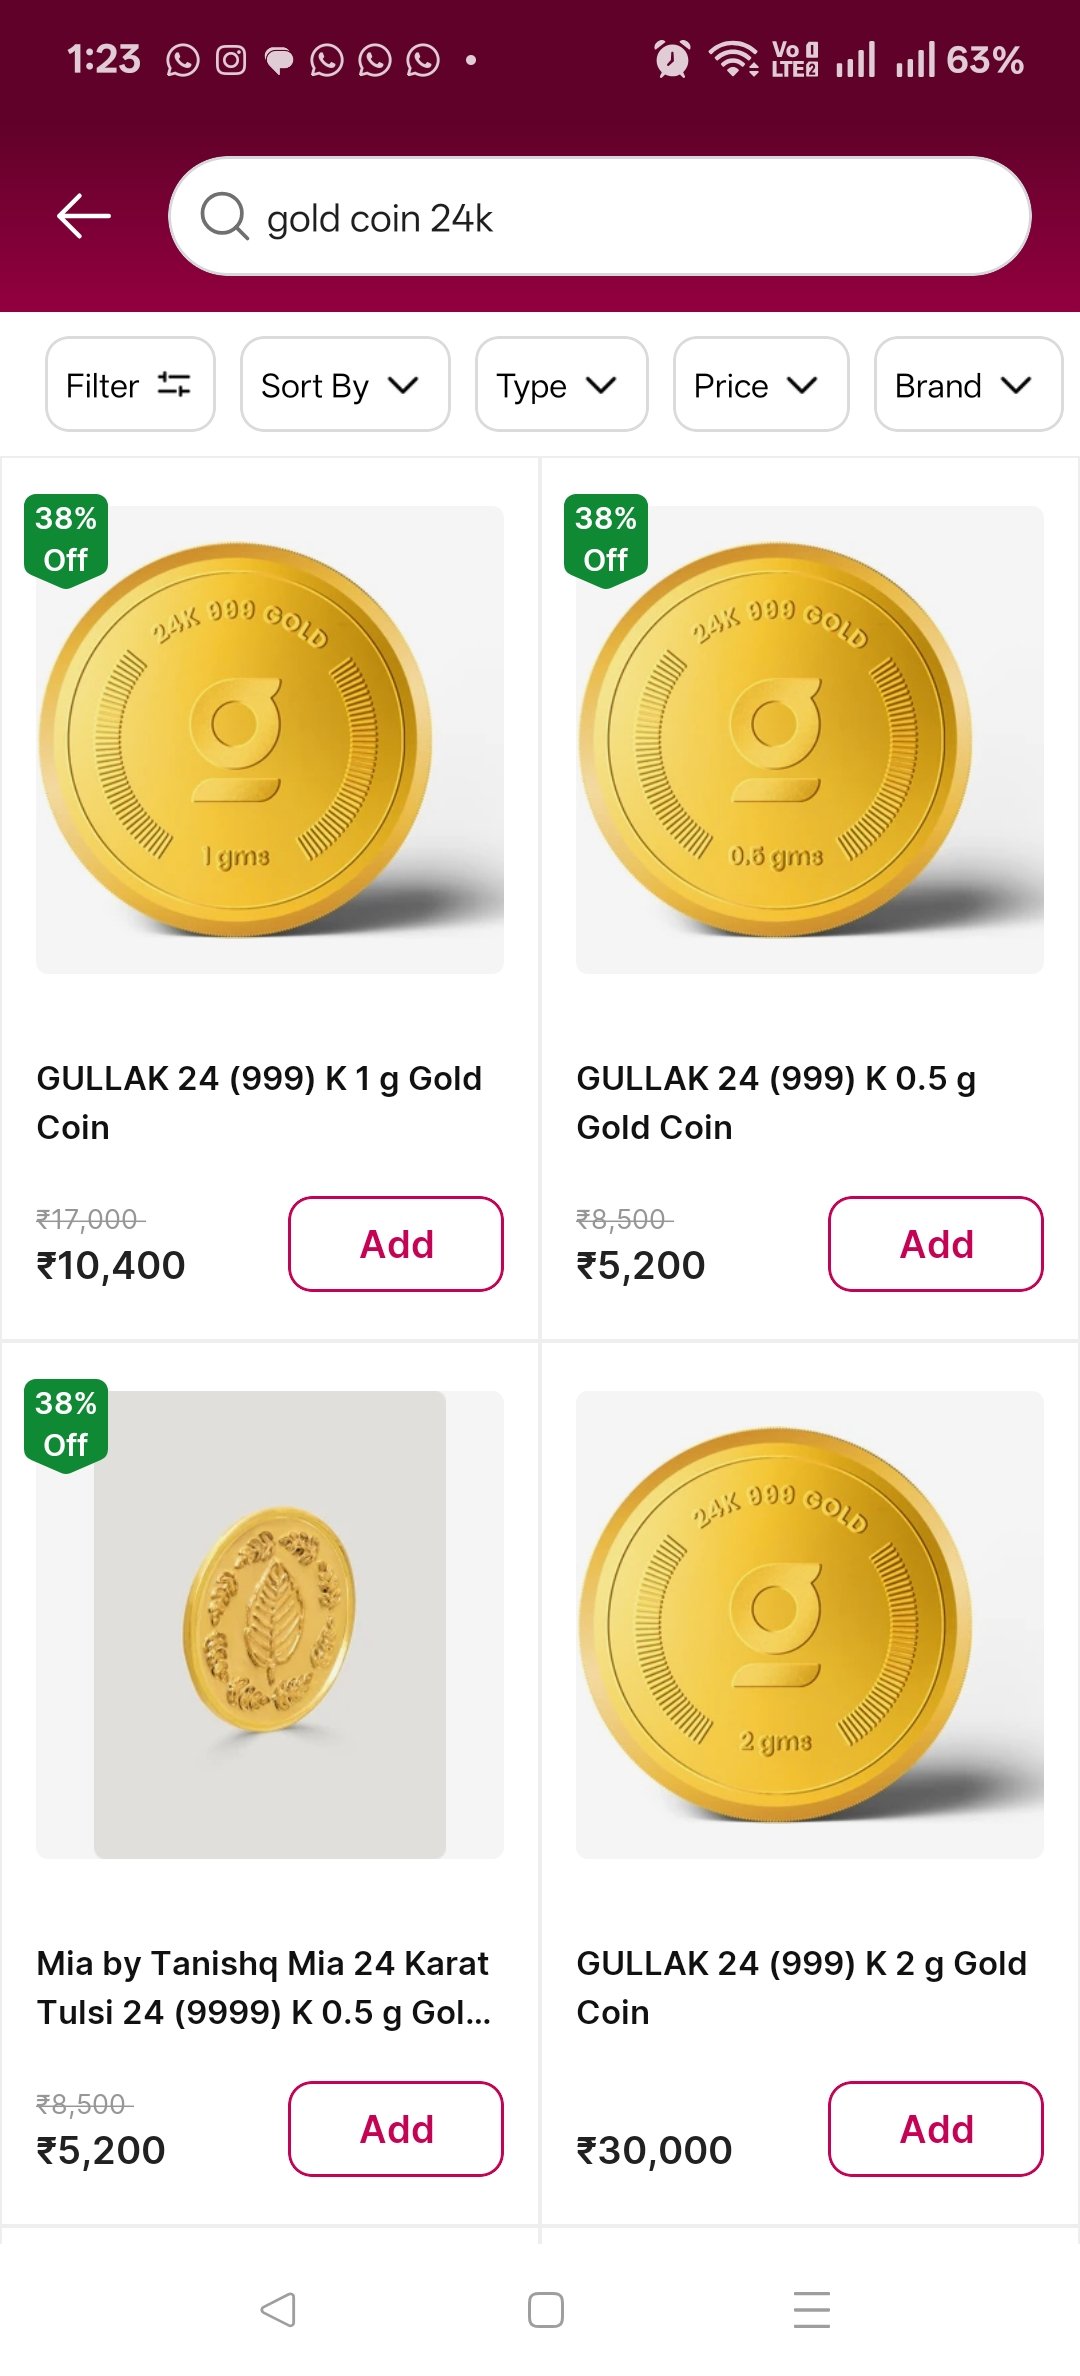The width and height of the screenshot is (1080, 2376).
Task: Open GULLAK 24 (999) K 2 g title
Action: coord(801,1988)
